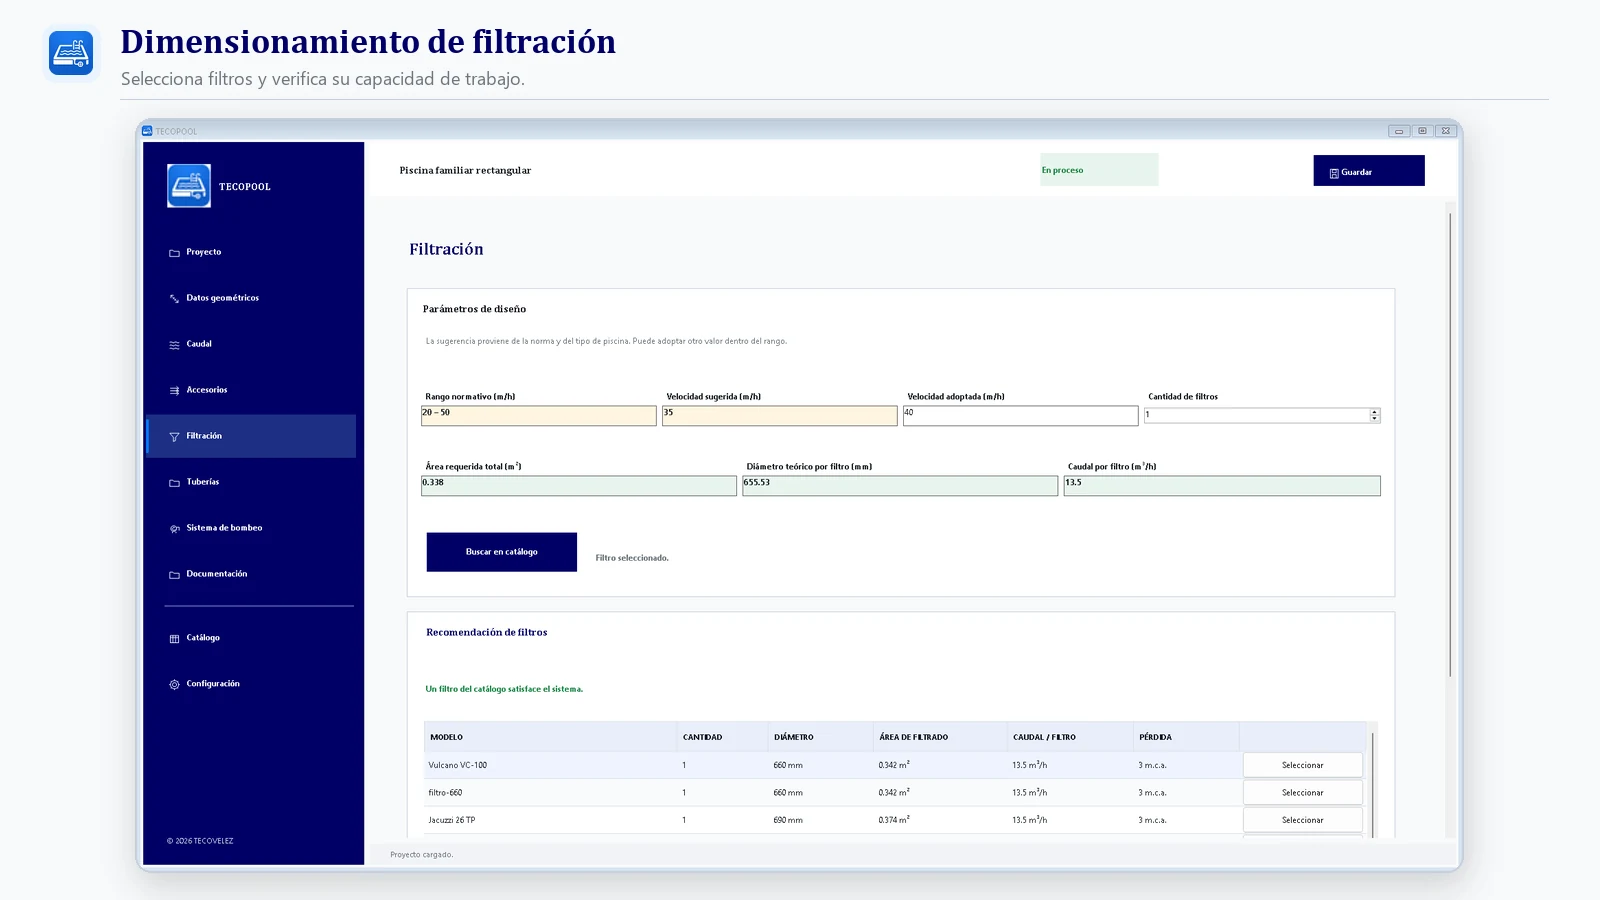
Task: Click the TECOPOOL title bar app icon
Action: (x=147, y=131)
